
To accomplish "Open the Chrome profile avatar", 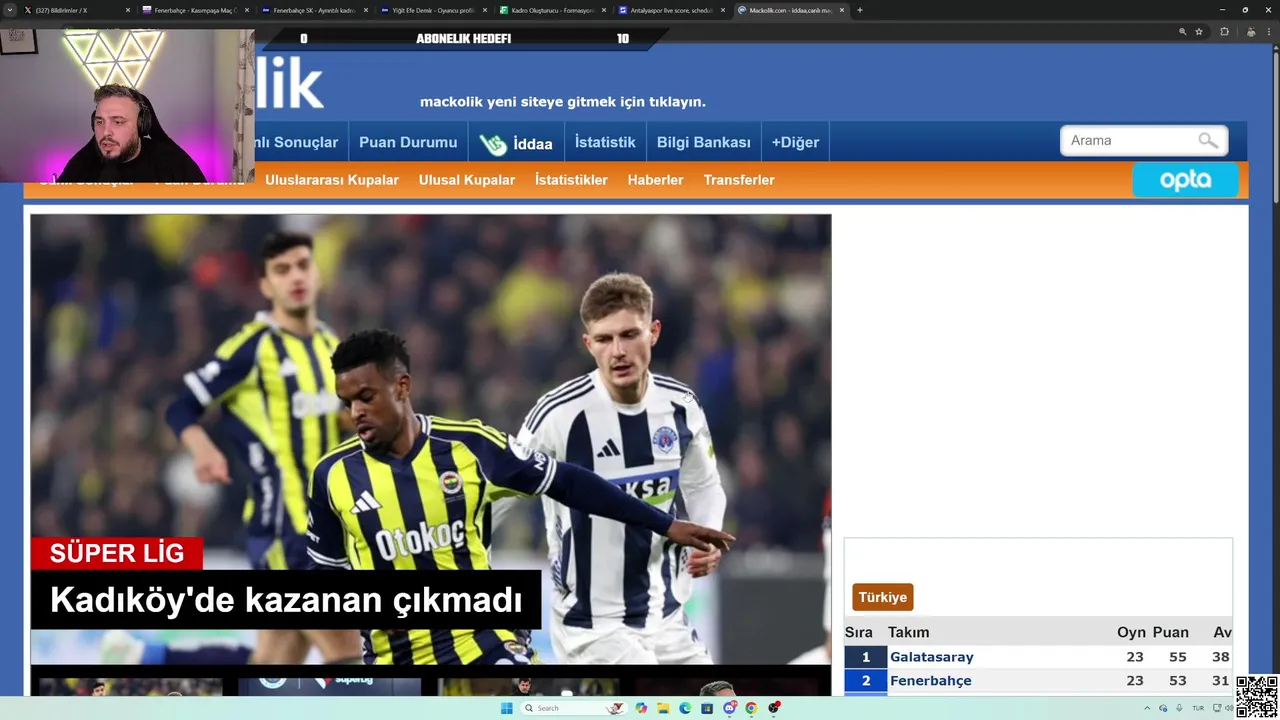I will point(1250,32).
